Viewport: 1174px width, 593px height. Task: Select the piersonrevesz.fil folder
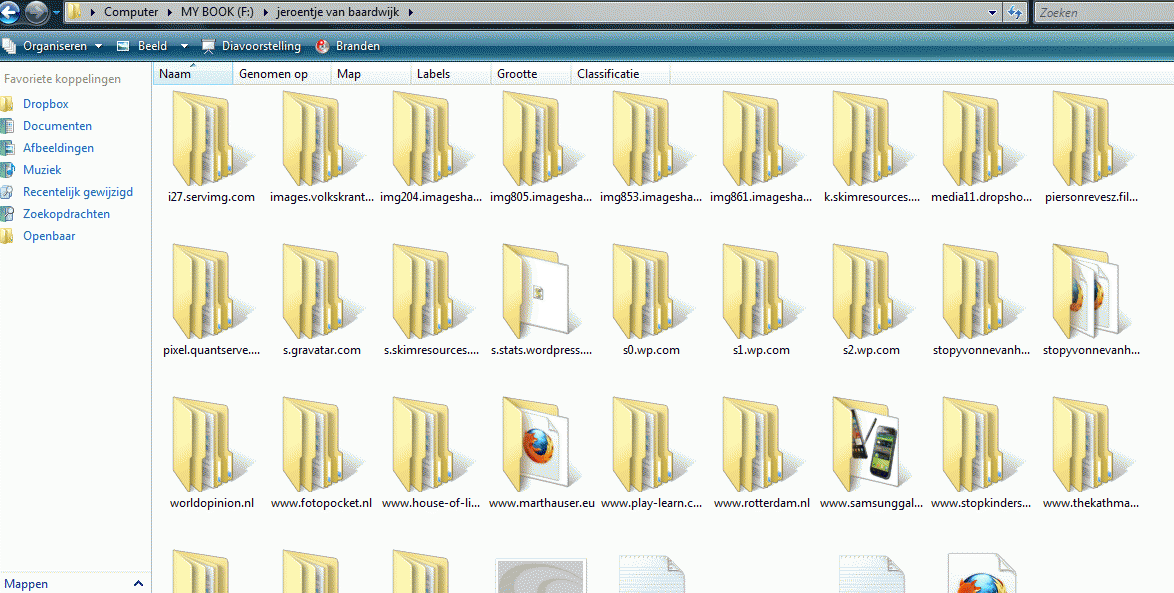point(1092,148)
